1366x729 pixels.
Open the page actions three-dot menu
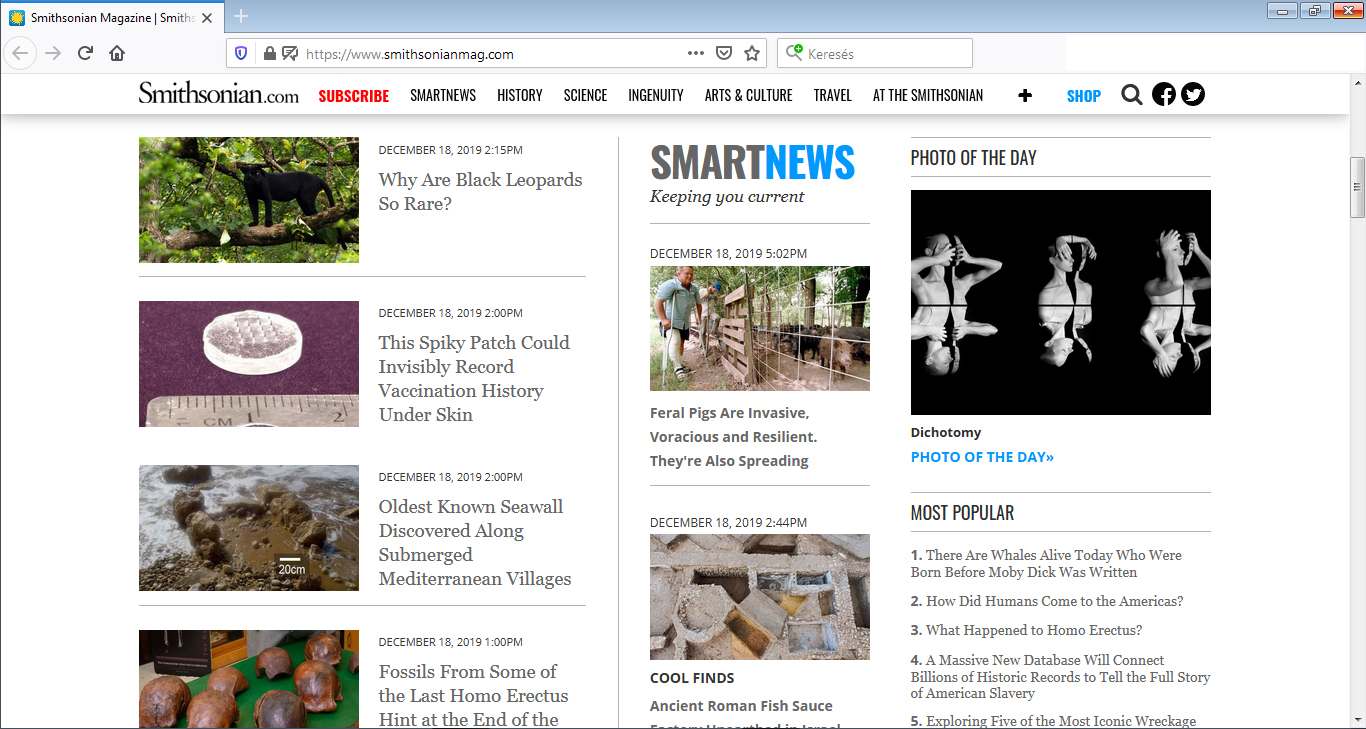(696, 53)
